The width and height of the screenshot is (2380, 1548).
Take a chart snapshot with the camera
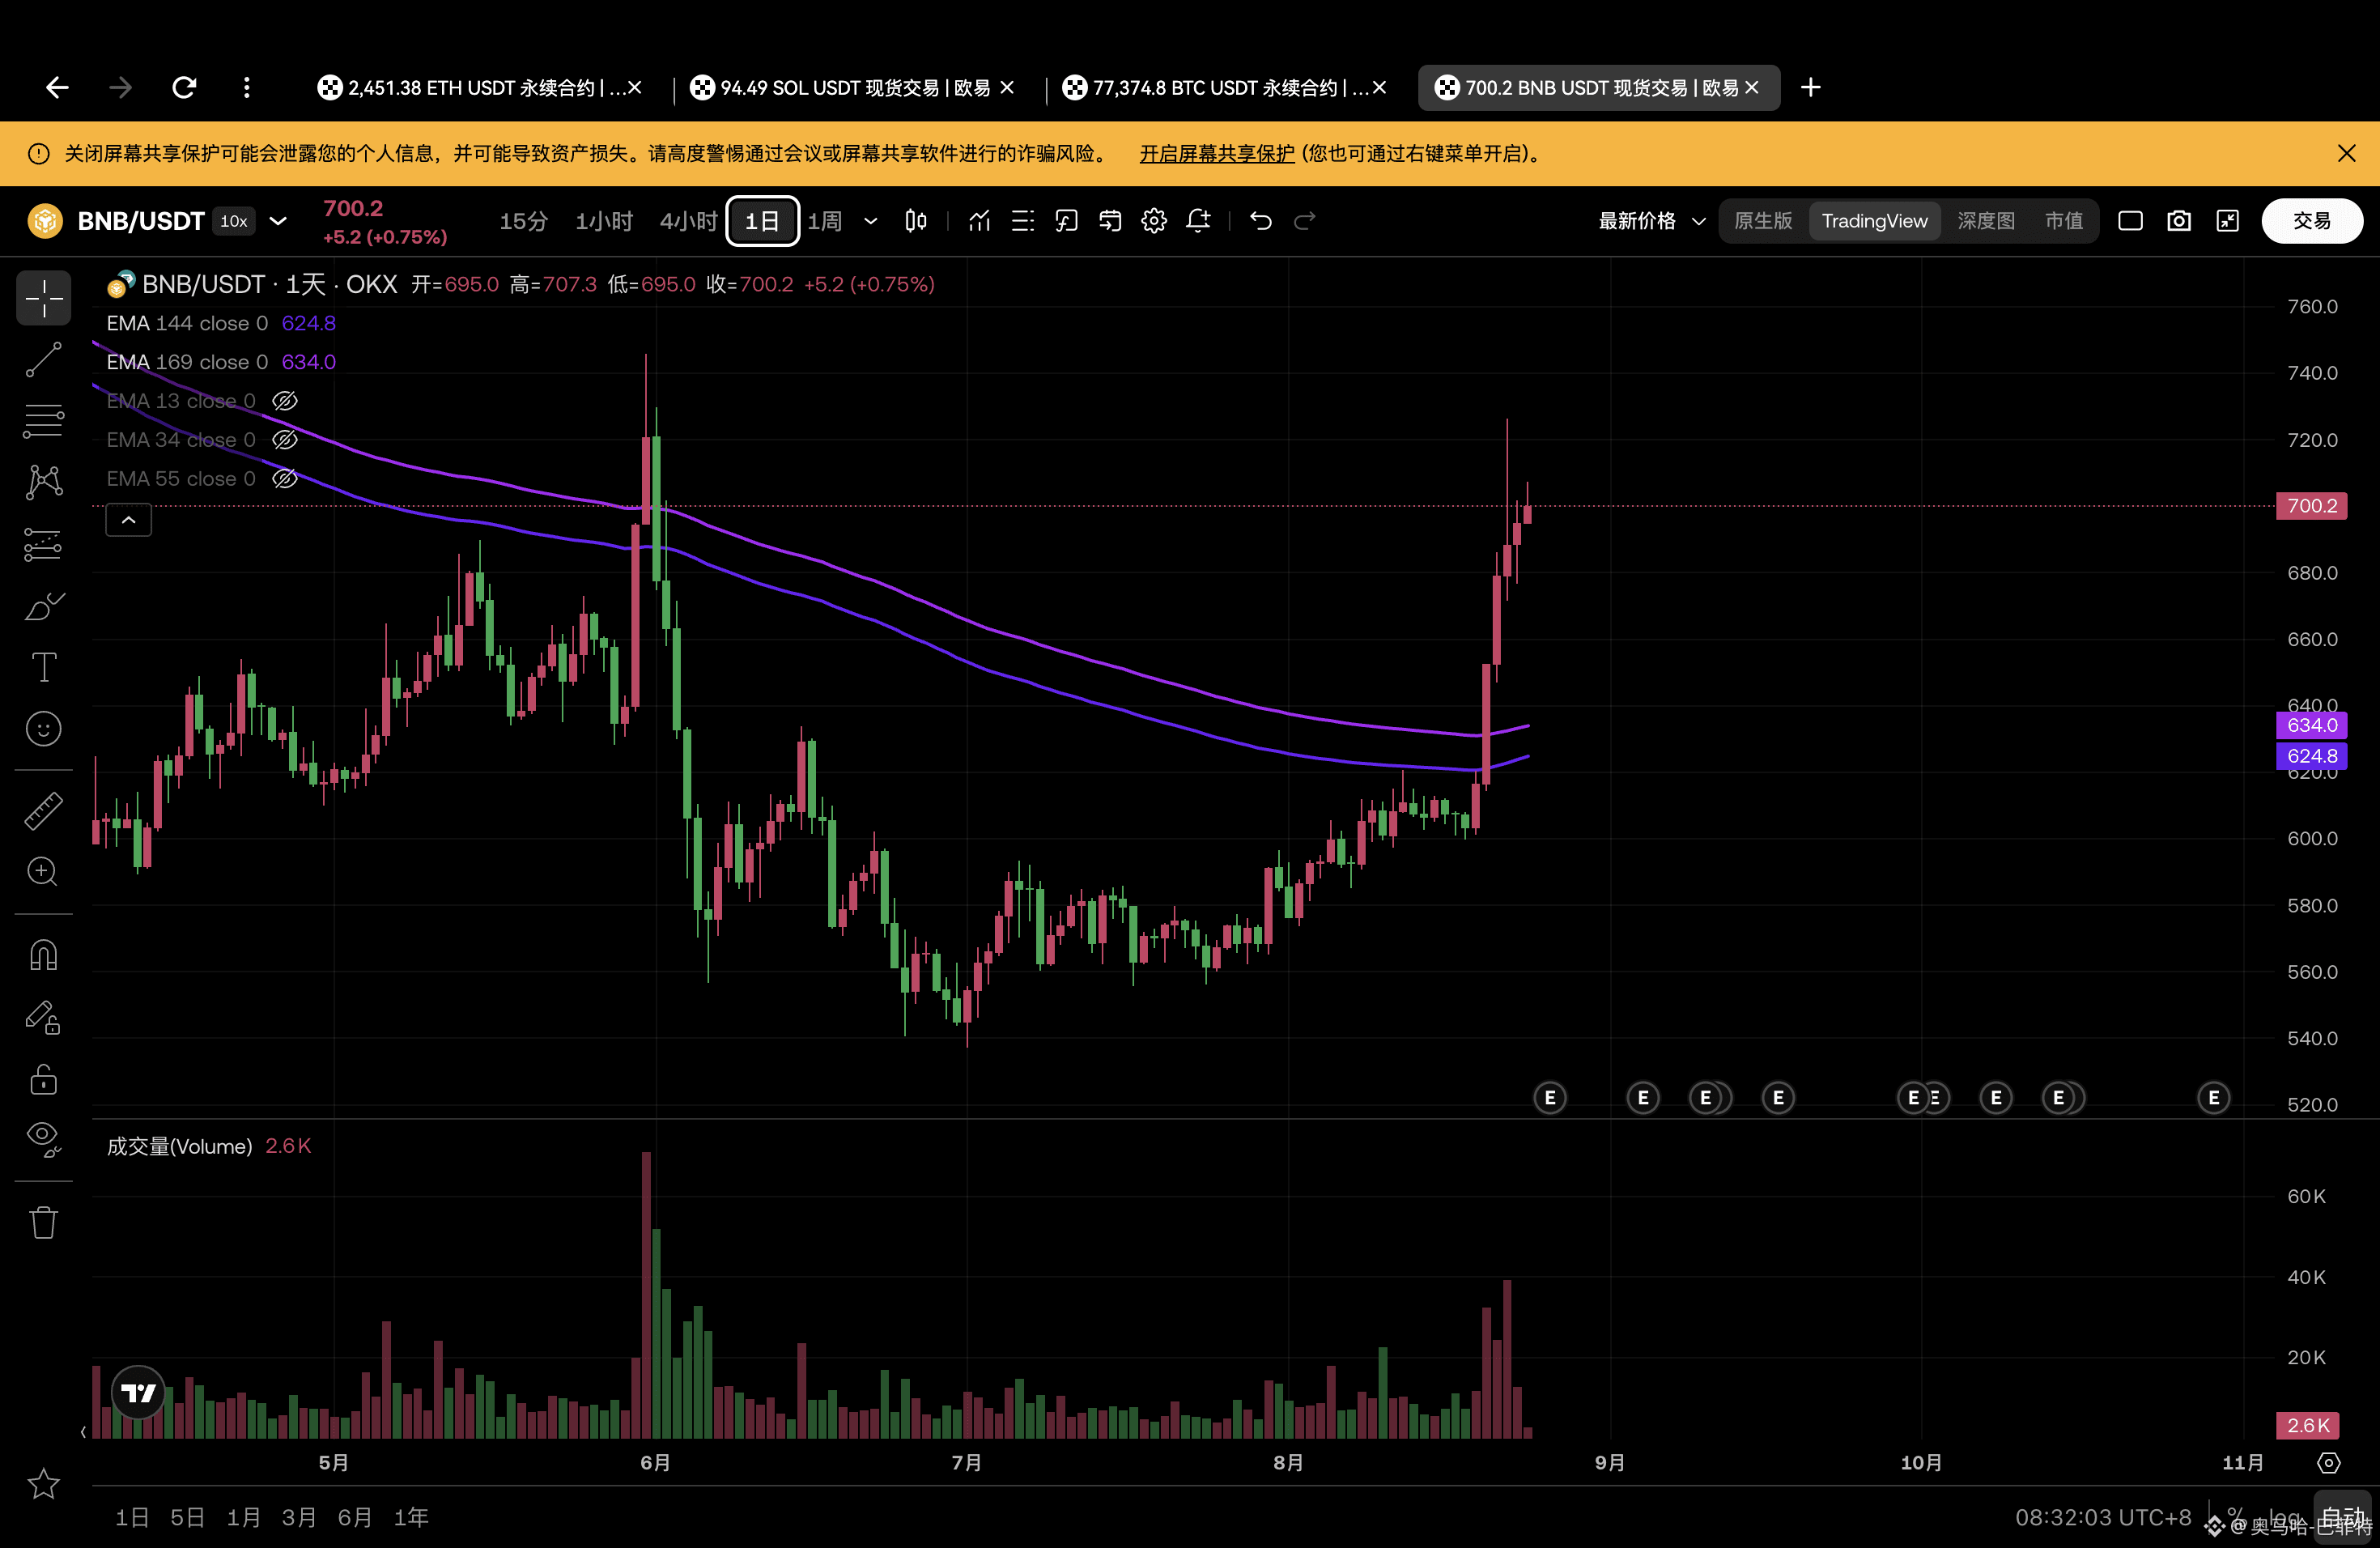[x=2179, y=221]
